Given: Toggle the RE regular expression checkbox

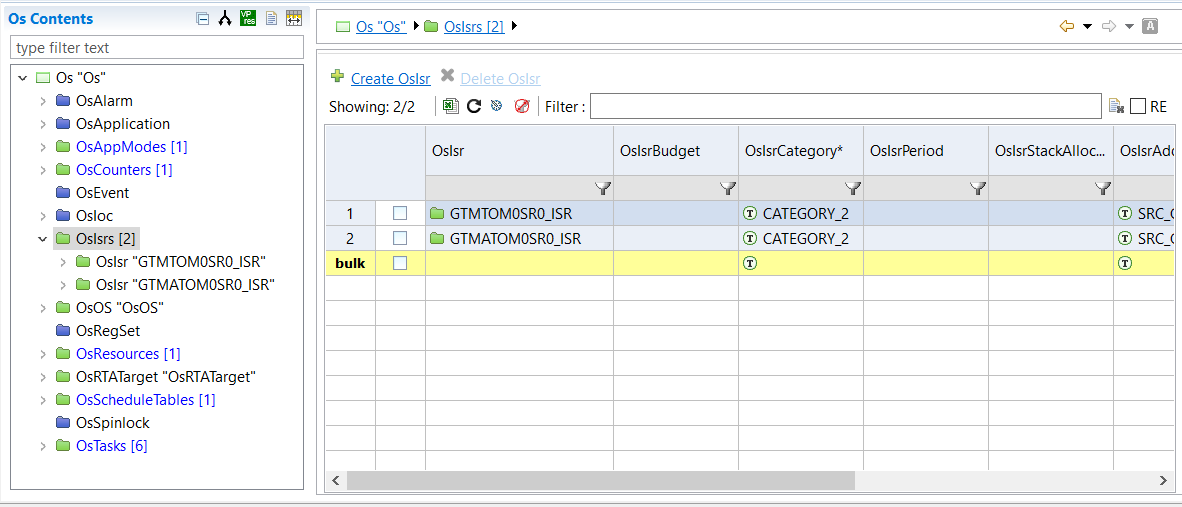Looking at the screenshot, I should 1138,107.
